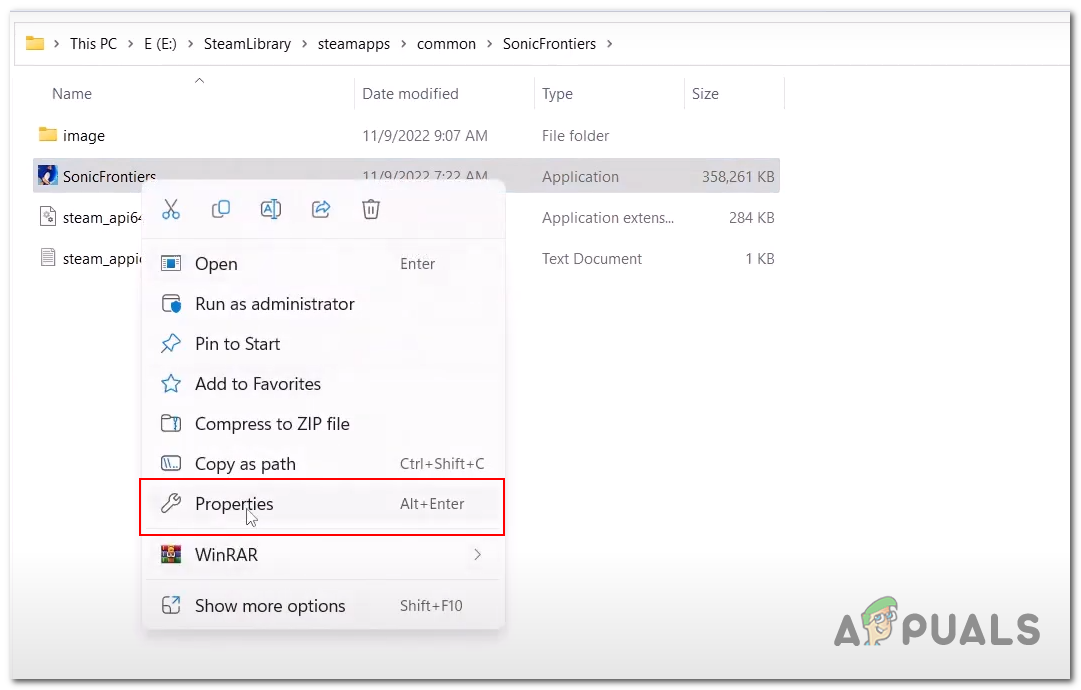Choose Open from the context menu
This screenshot has height=690, width=1081.
[x=323, y=264]
